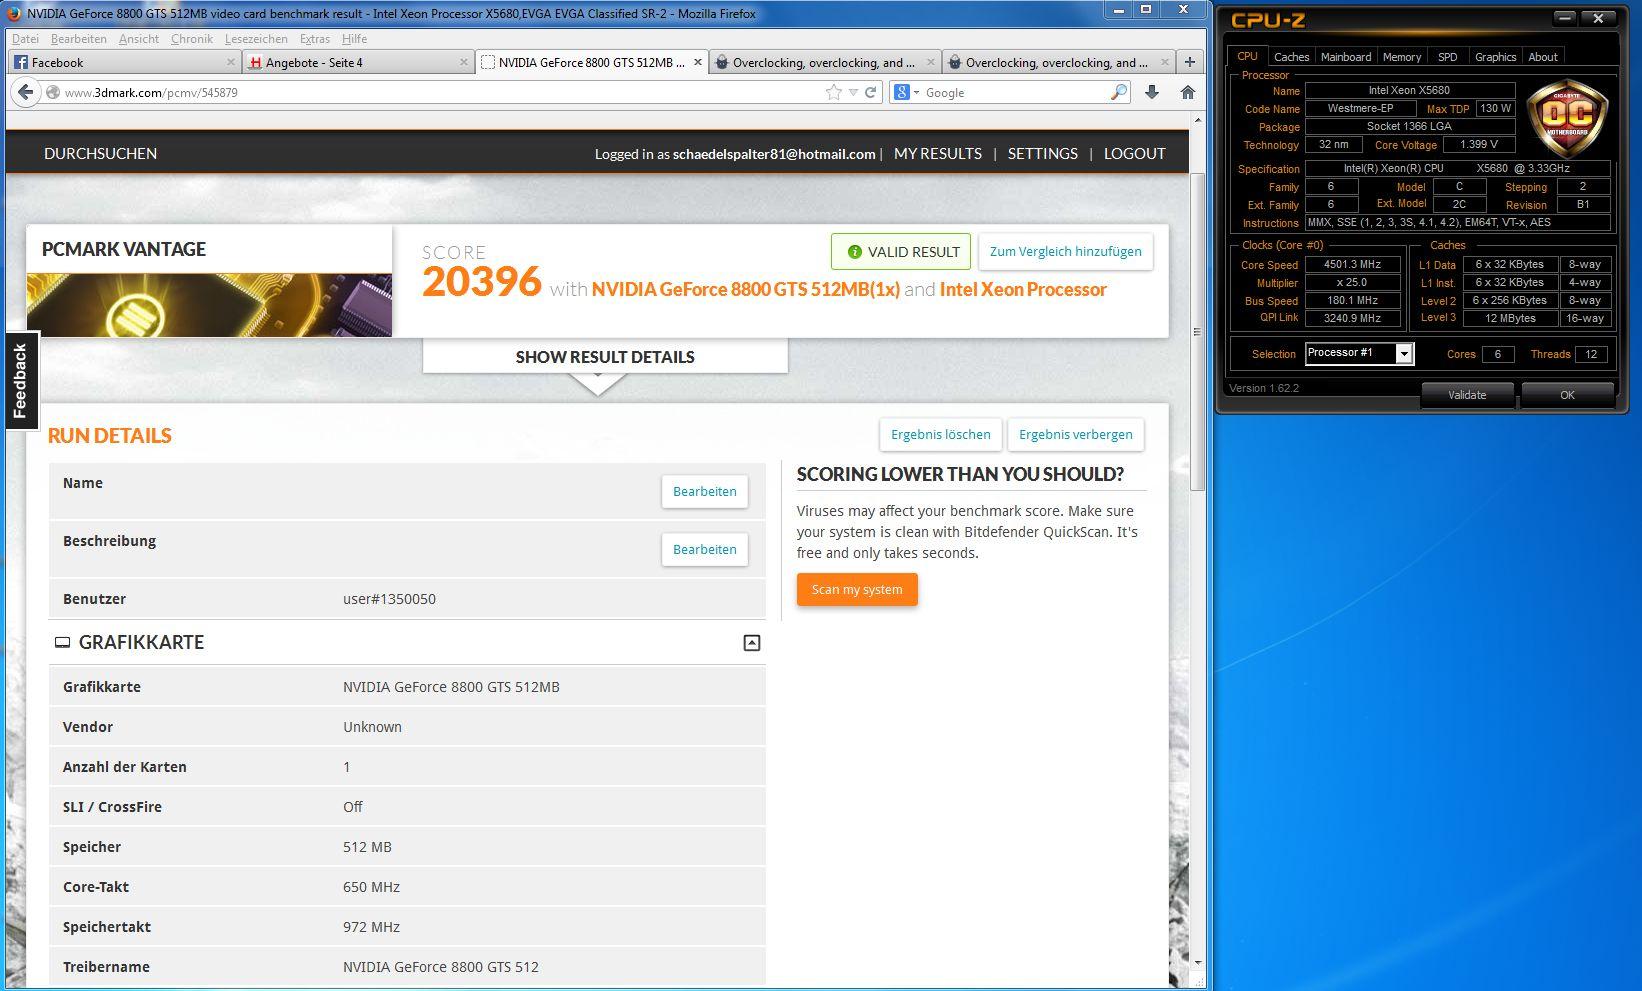
Task: Expand Show Result Details
Action: tap(605, 357)
